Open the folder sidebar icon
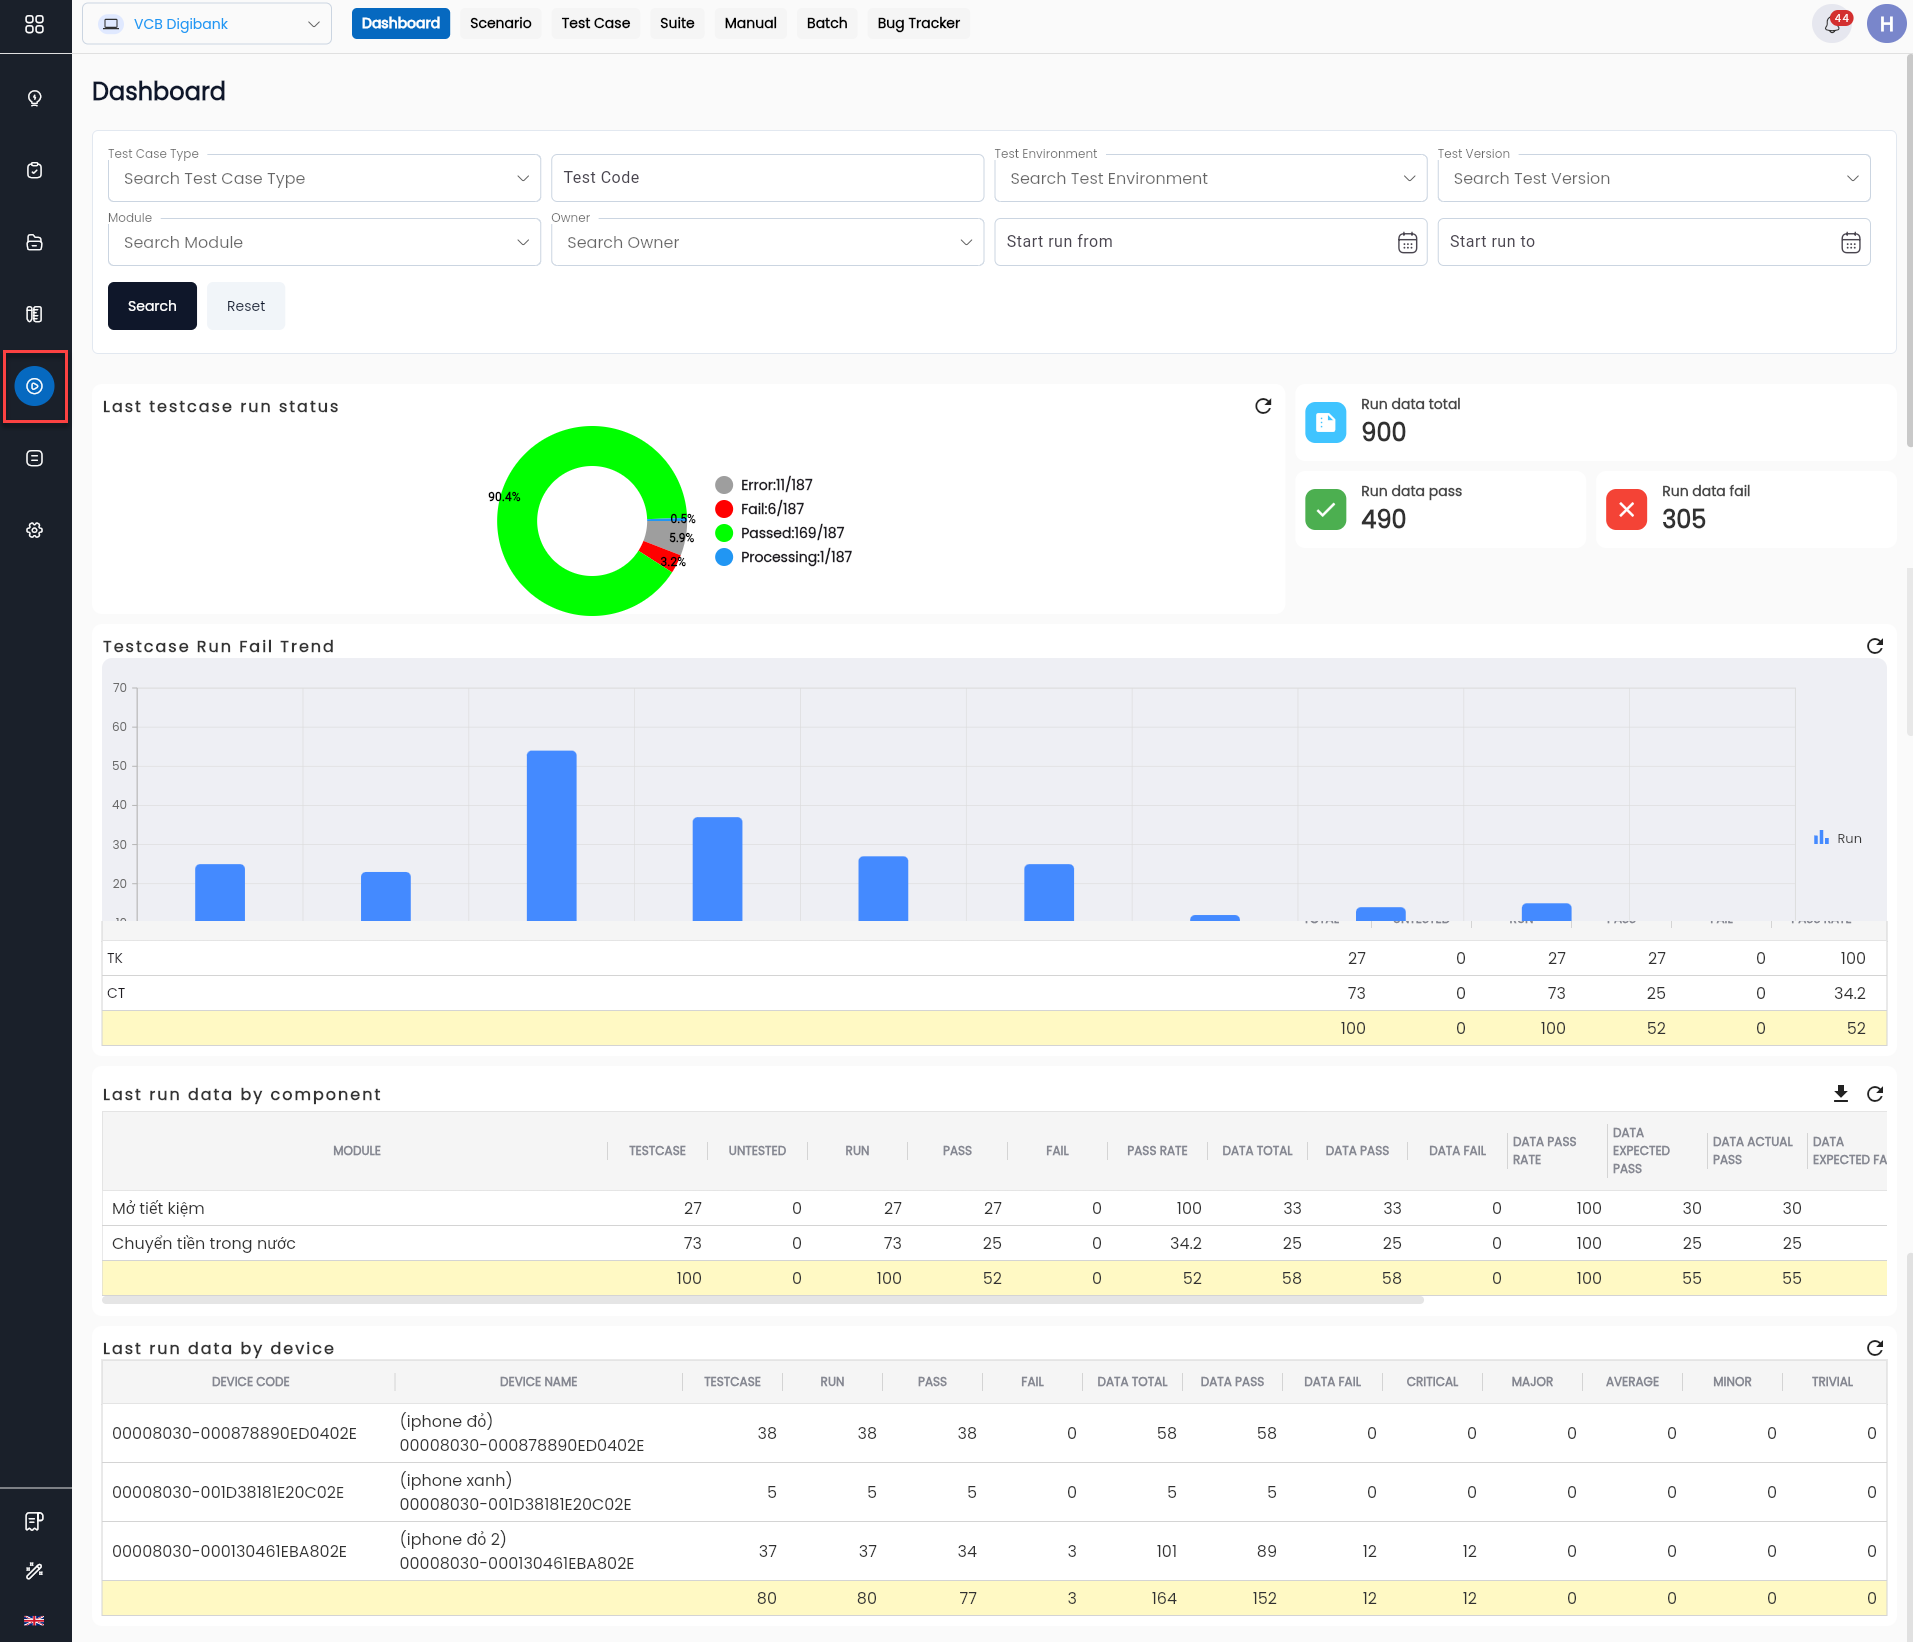Viewport: 1913px width, 1642px height. point(34,242)
